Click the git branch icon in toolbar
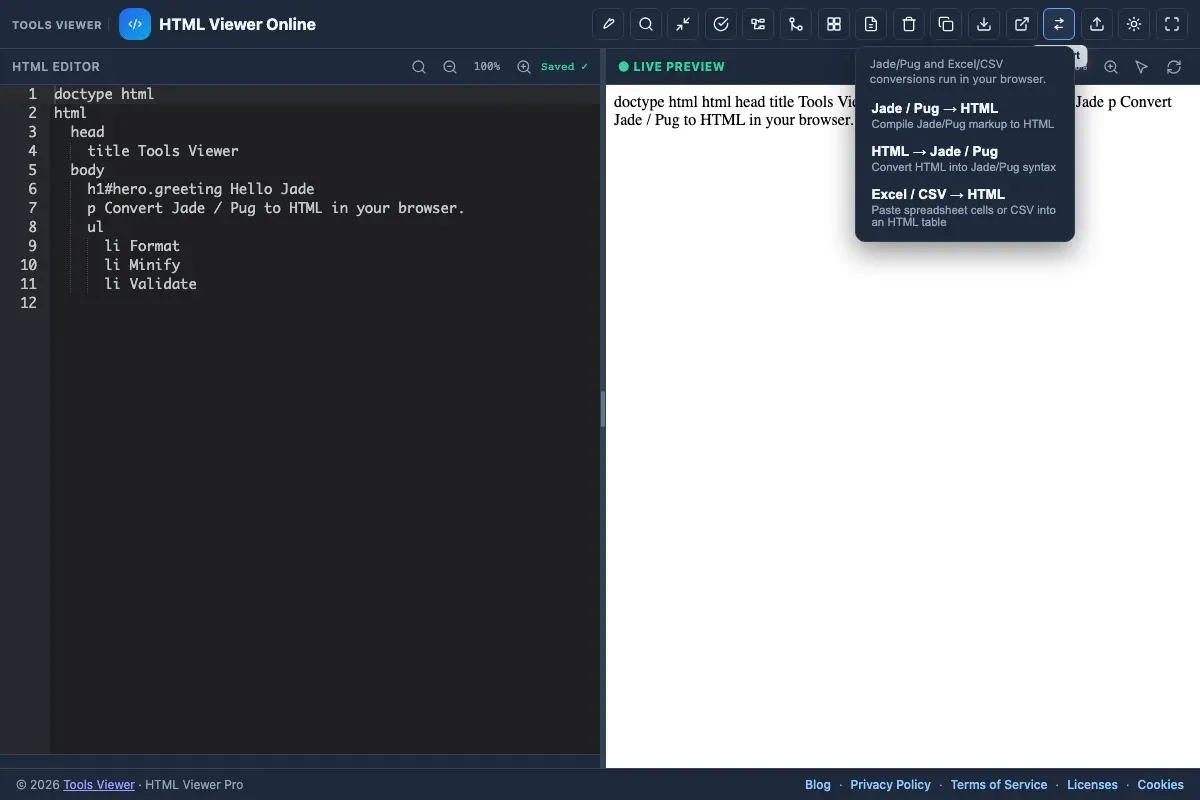The height and width of the screenshot is (800, 1200). point(796,24)
